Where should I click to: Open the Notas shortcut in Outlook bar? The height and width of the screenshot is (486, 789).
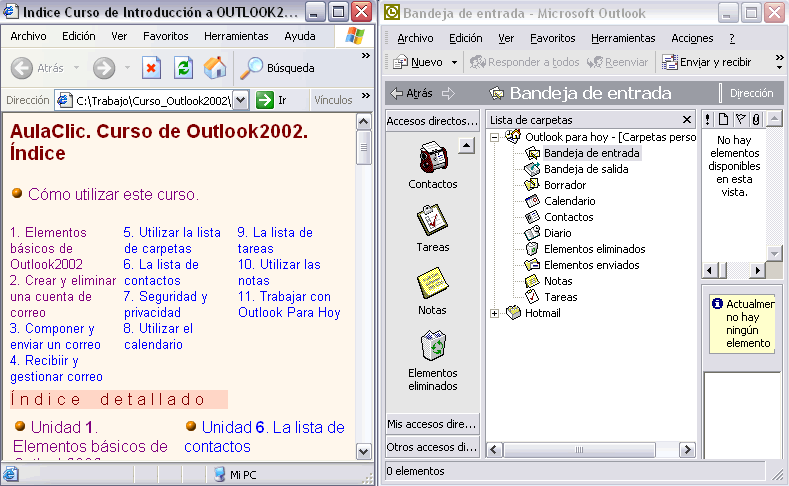point(432,283)
